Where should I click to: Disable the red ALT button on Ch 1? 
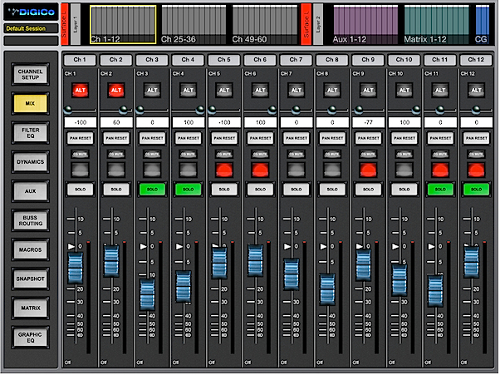[x=80, y=90]
